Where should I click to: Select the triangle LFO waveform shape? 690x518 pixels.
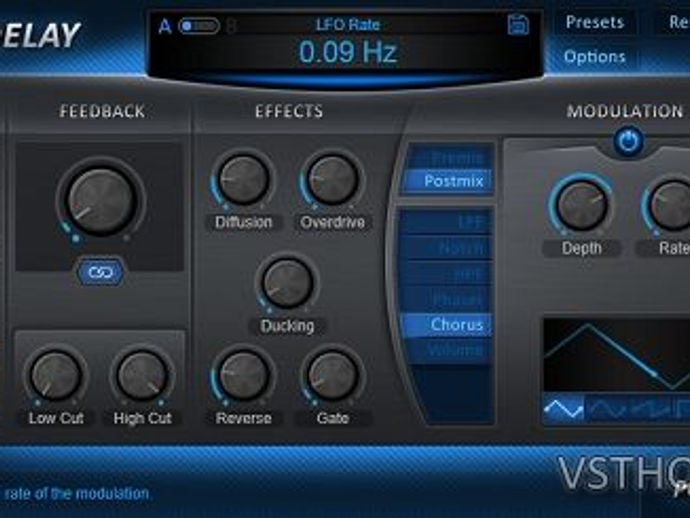[x=564, y=409]
